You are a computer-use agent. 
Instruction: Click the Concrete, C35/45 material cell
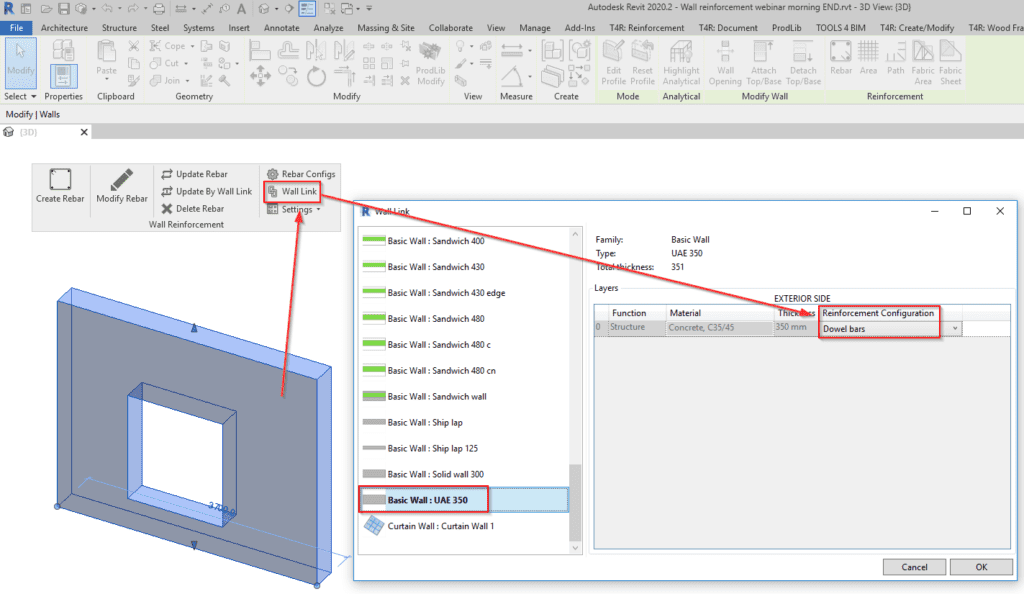click(719, 328)
